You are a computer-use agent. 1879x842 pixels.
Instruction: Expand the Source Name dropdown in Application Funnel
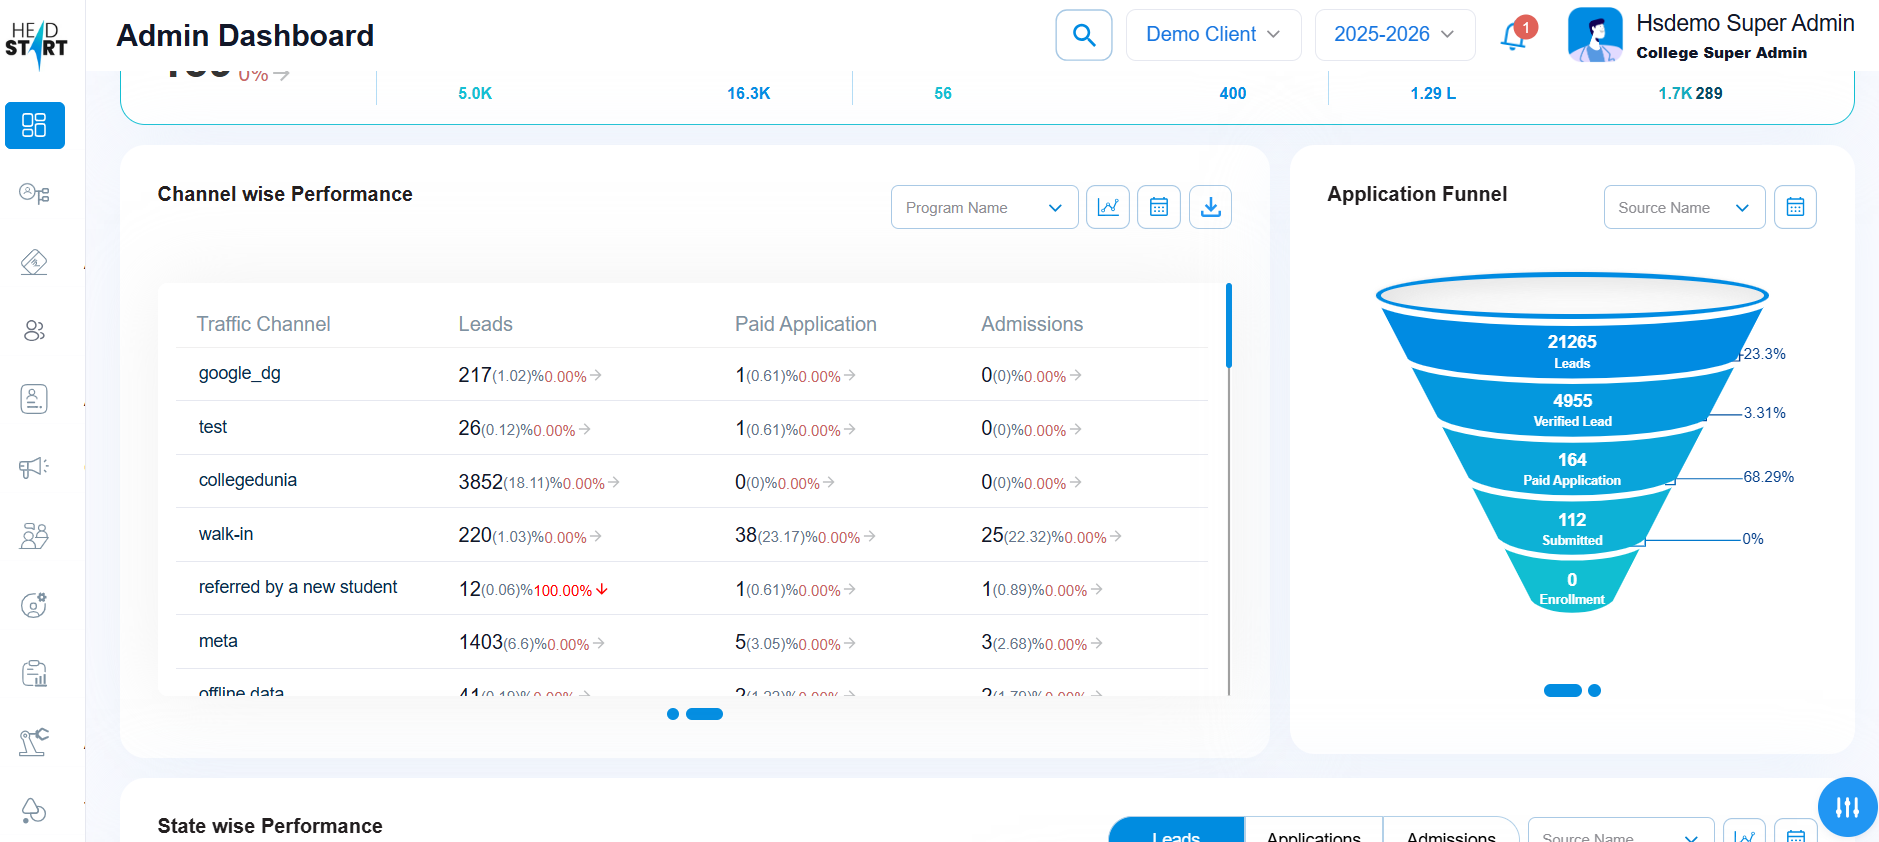coord(1684,207)
